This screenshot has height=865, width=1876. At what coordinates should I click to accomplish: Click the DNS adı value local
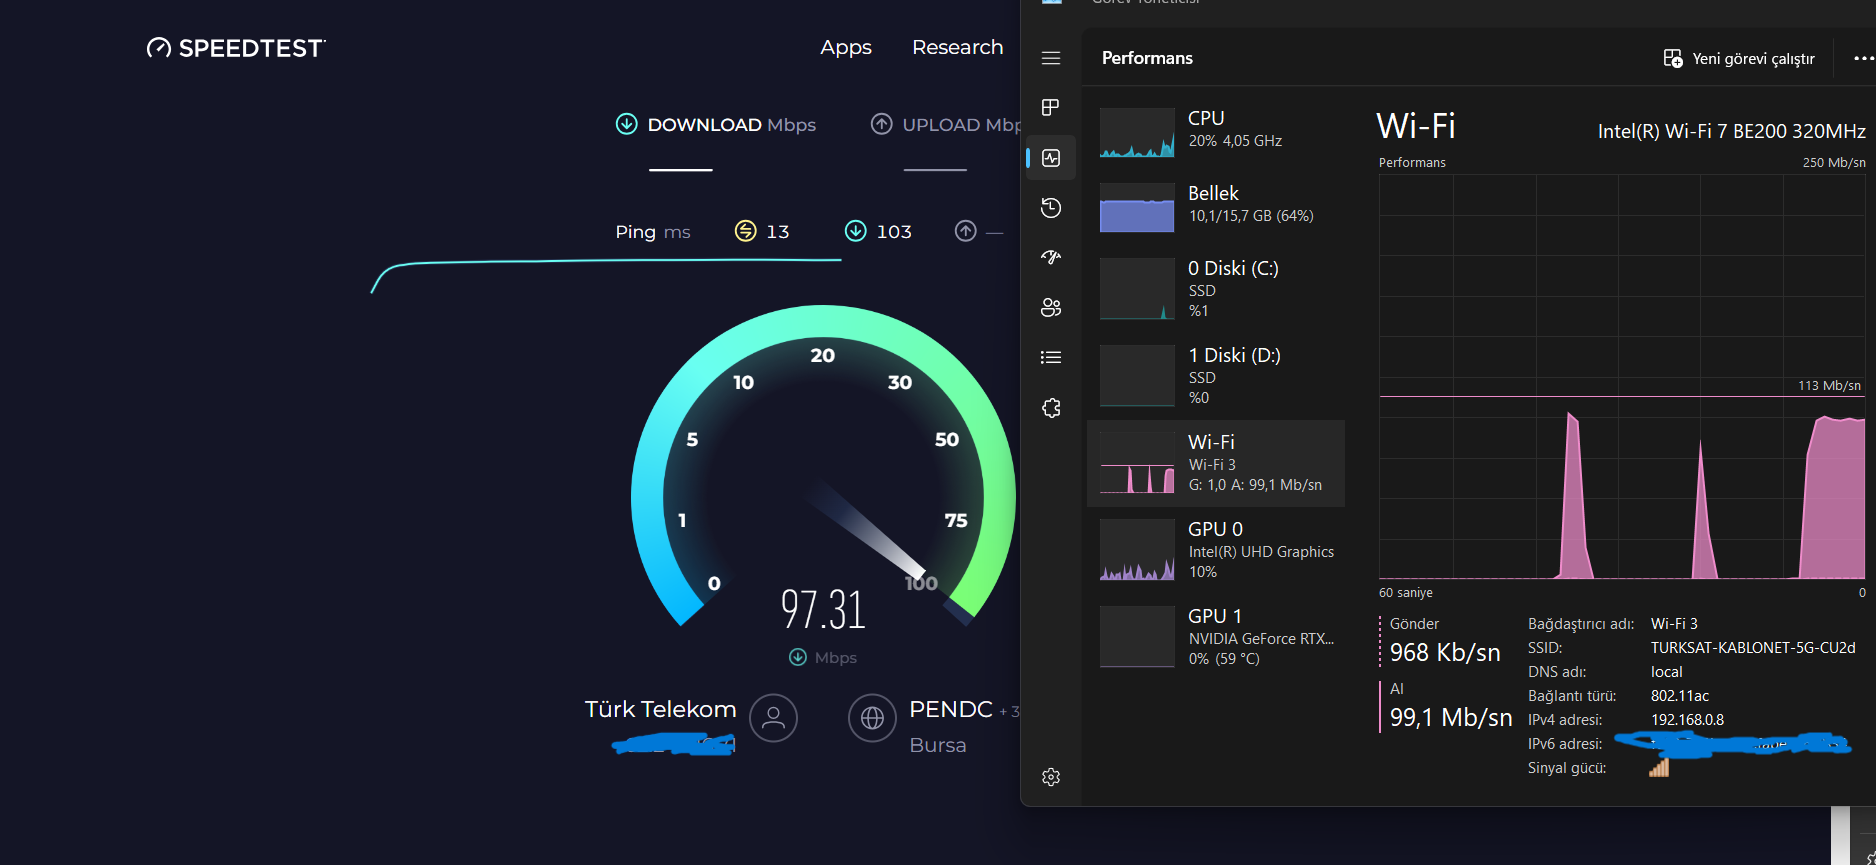pos(1666,672)
